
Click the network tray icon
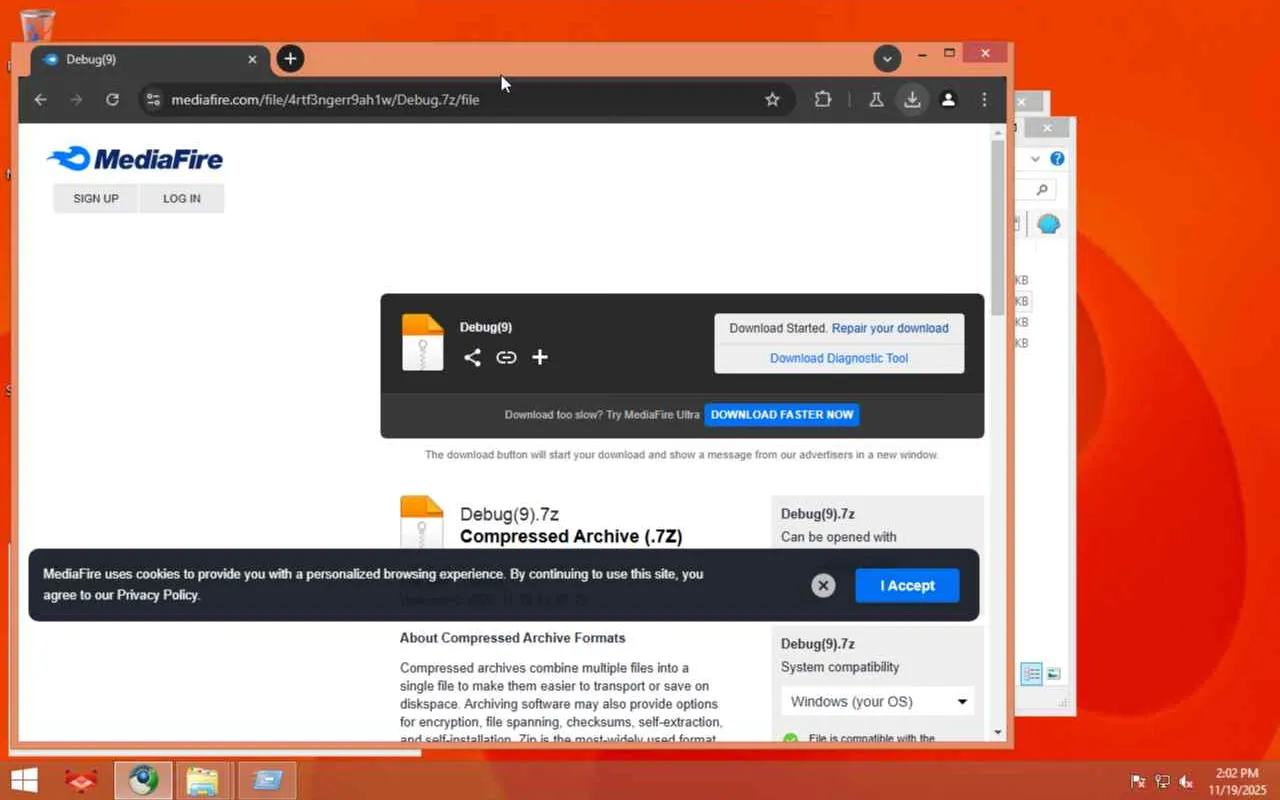(1162, 782)
